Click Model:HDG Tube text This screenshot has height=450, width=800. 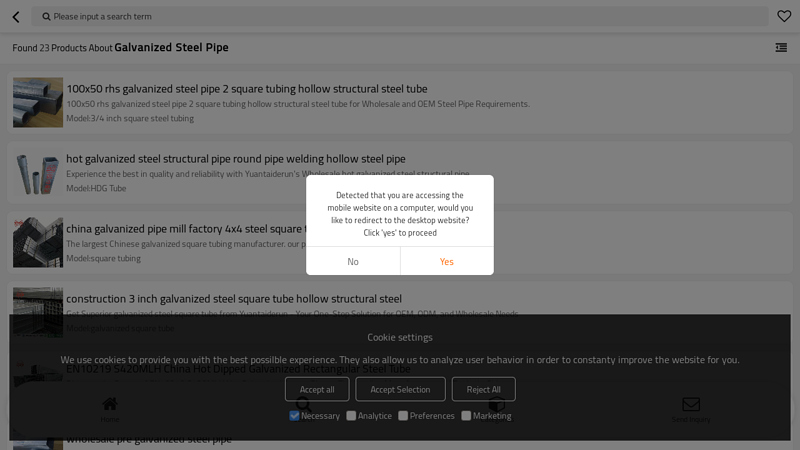[x=96, y=188]
